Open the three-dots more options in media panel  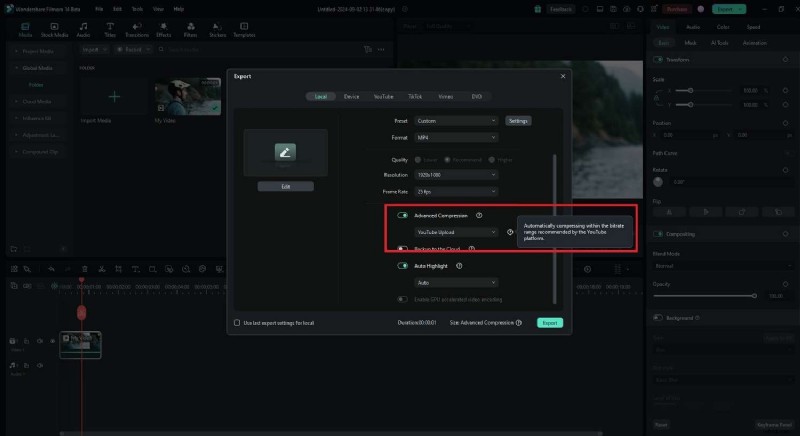pyautogui.click(x=381, y=49)
